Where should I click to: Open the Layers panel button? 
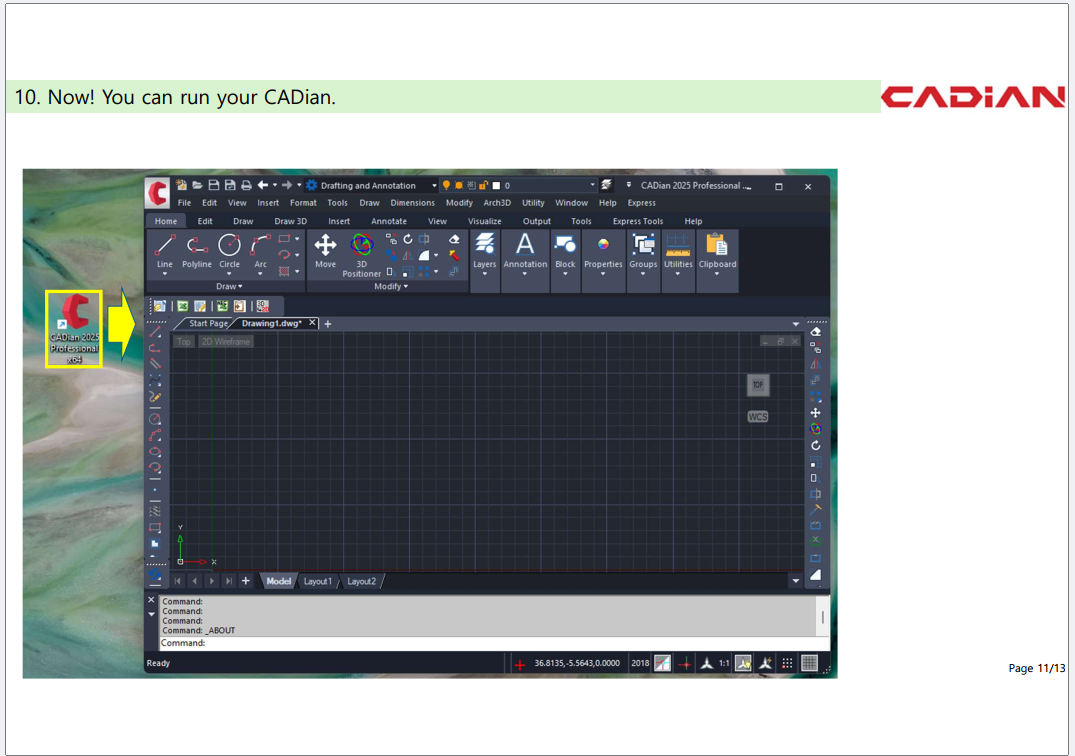(484, 250)
